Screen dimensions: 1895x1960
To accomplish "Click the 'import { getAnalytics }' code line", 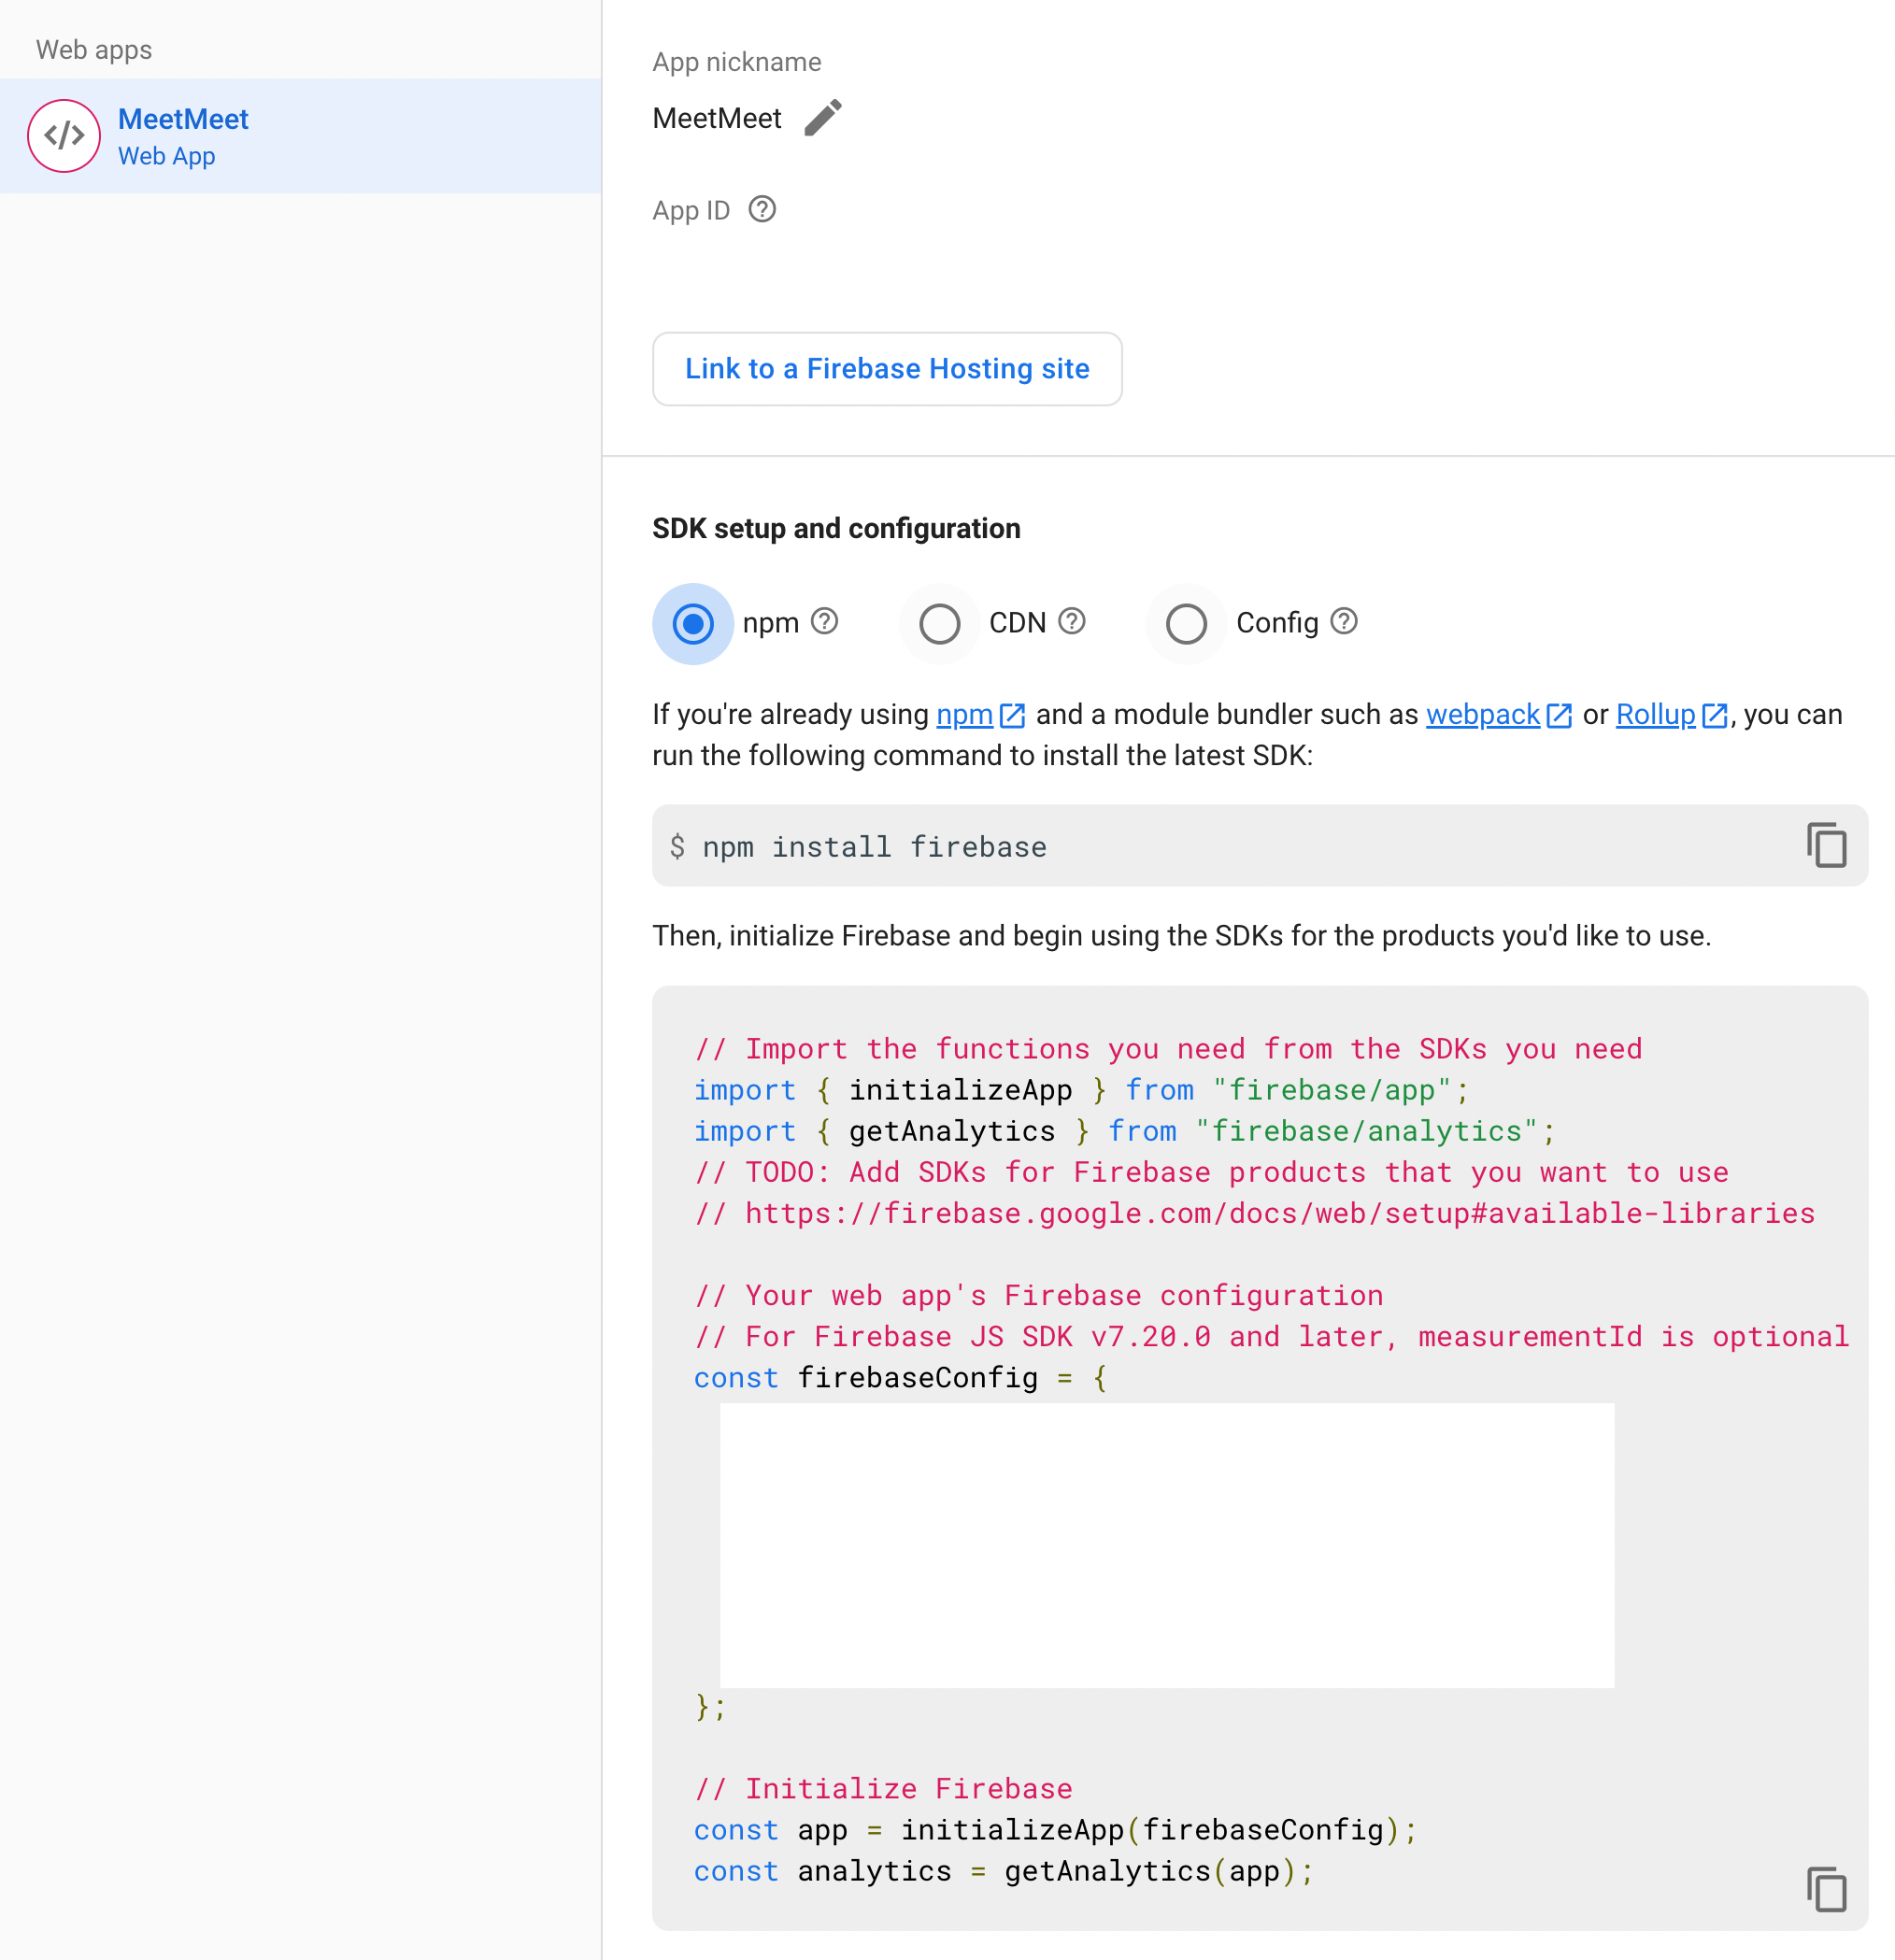I will (1125, 1131).
